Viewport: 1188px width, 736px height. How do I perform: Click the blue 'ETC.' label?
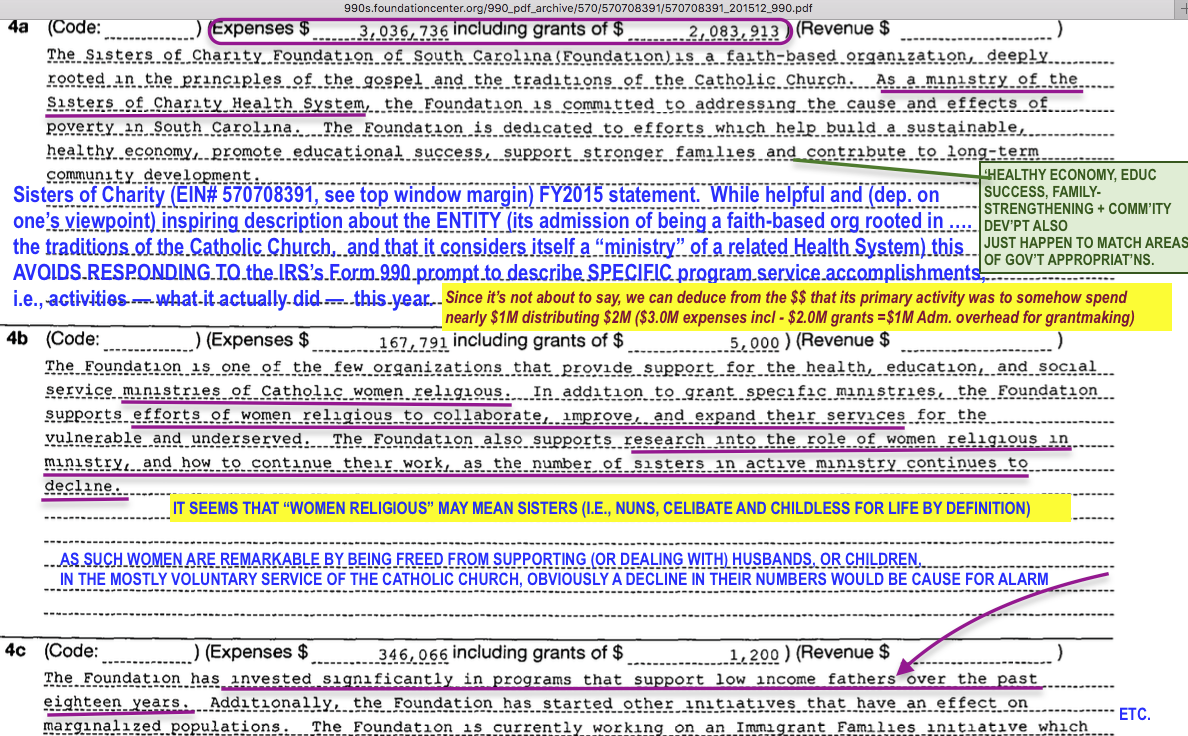[x=1135, y=714]
